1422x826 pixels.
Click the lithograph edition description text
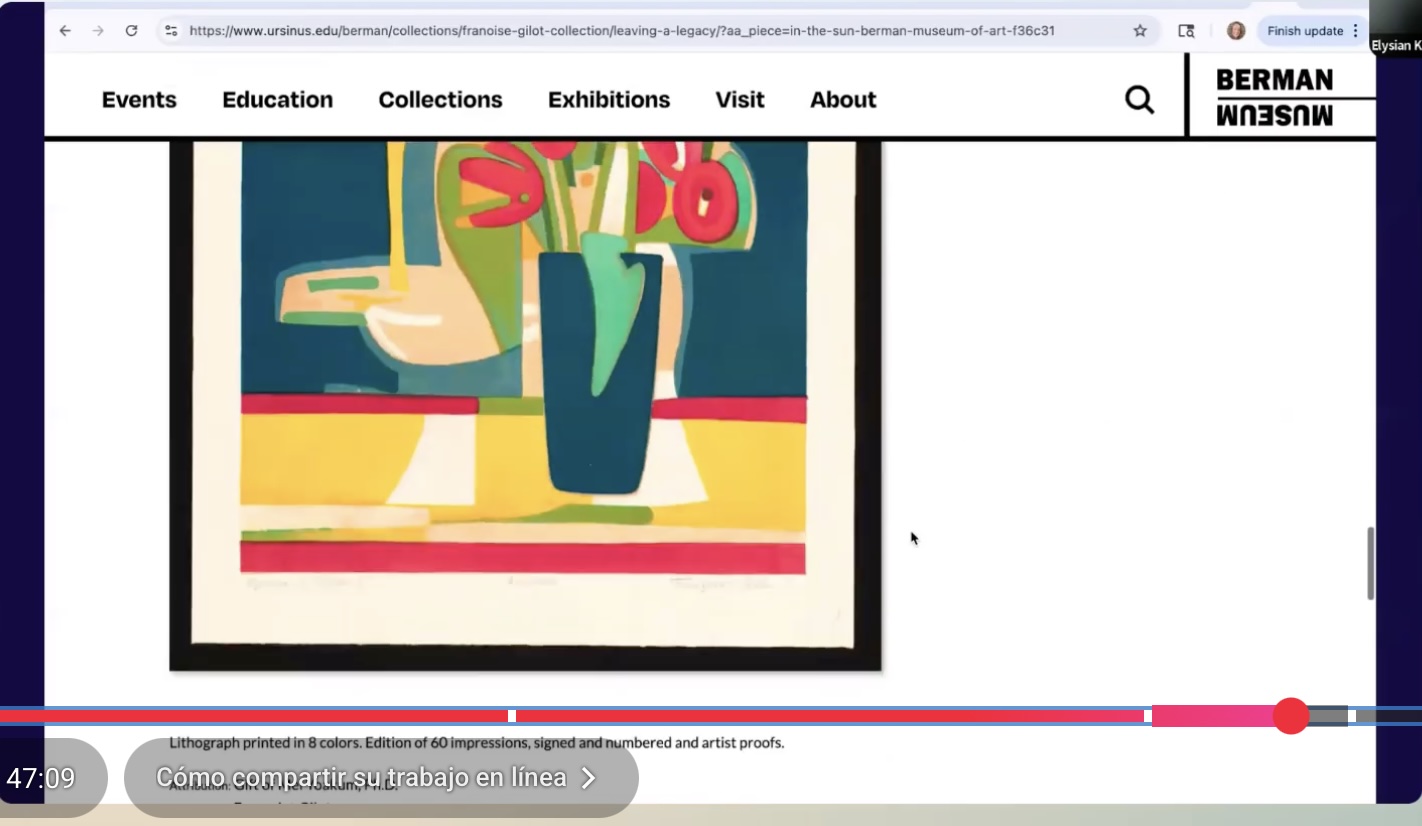(476, 743)
